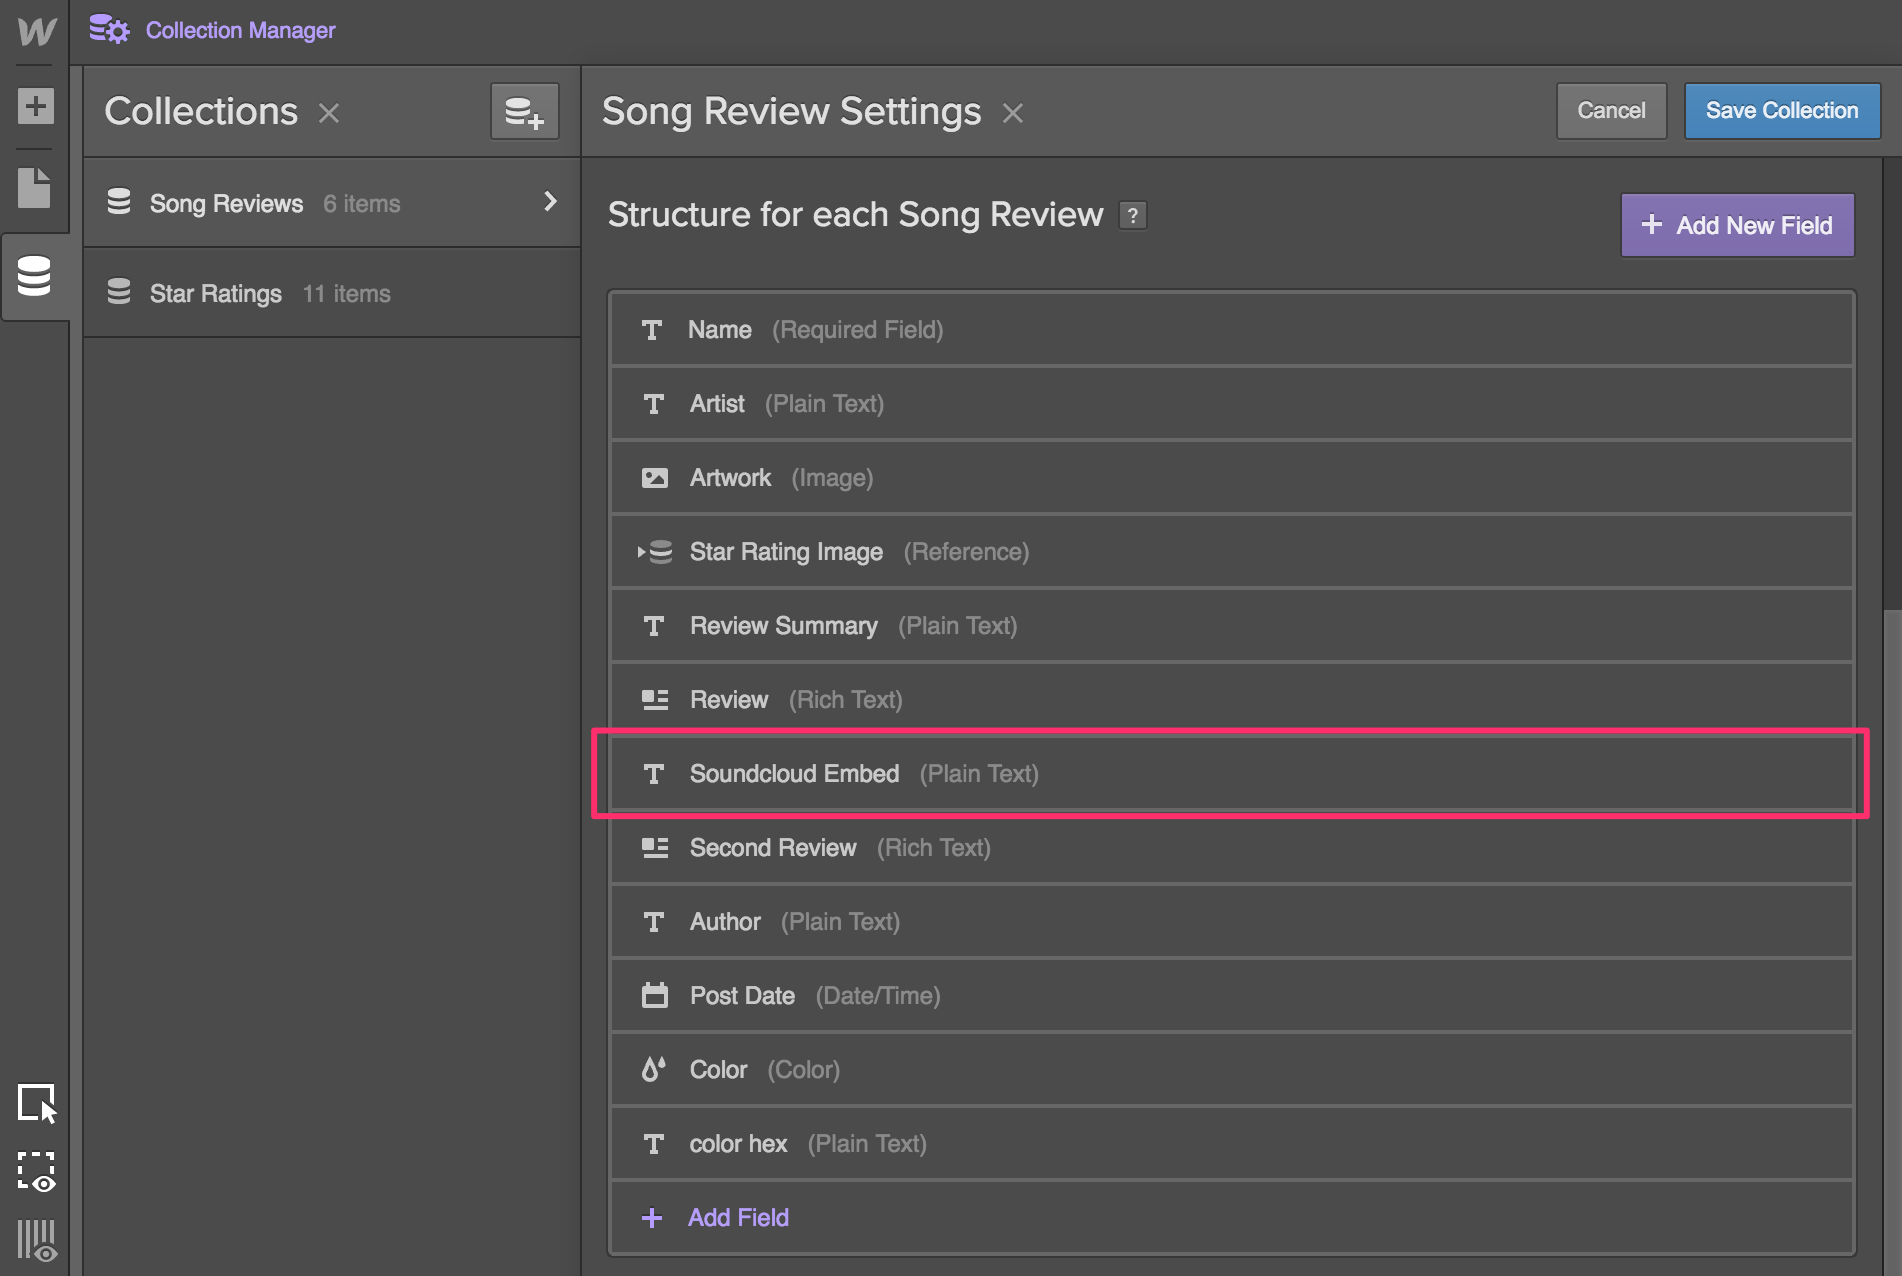Click the rich text icon on the Review row
1902x1276 pixels.
[655, 700]
